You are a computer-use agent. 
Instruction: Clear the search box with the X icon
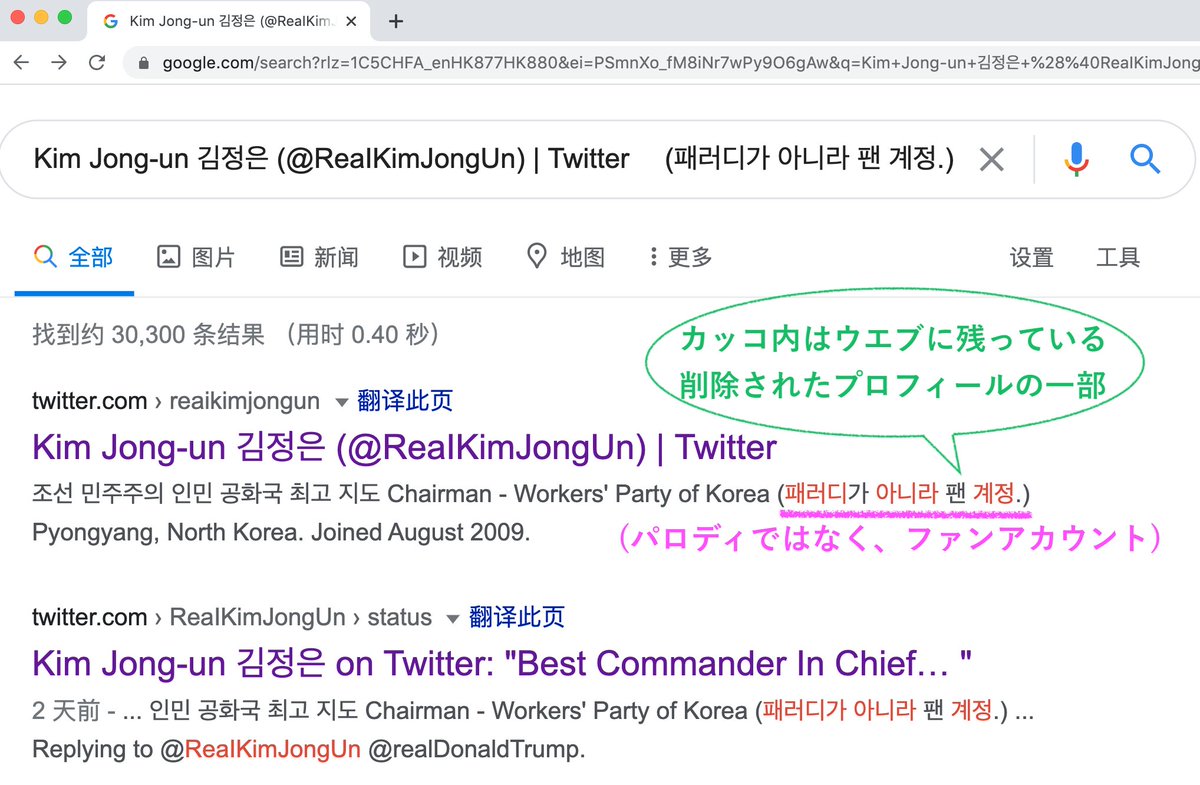pyautogui.click(x=991, y=158)
